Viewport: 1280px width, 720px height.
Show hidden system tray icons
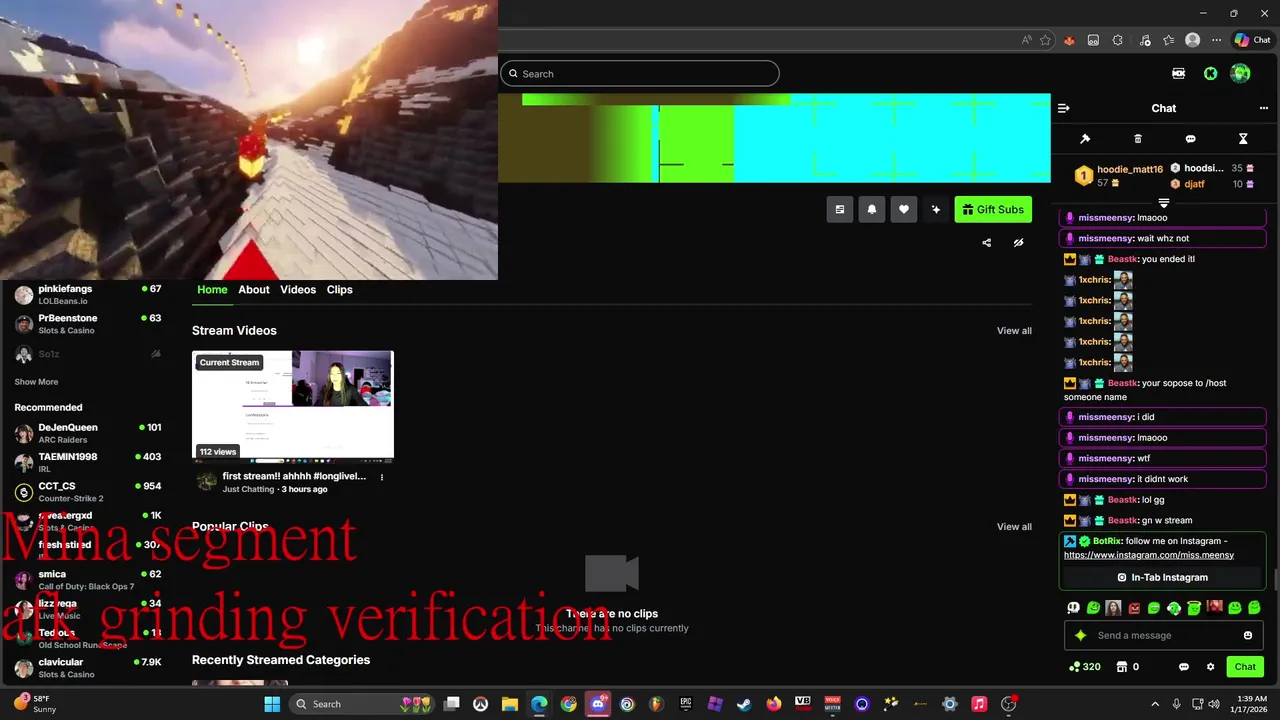1155,704
